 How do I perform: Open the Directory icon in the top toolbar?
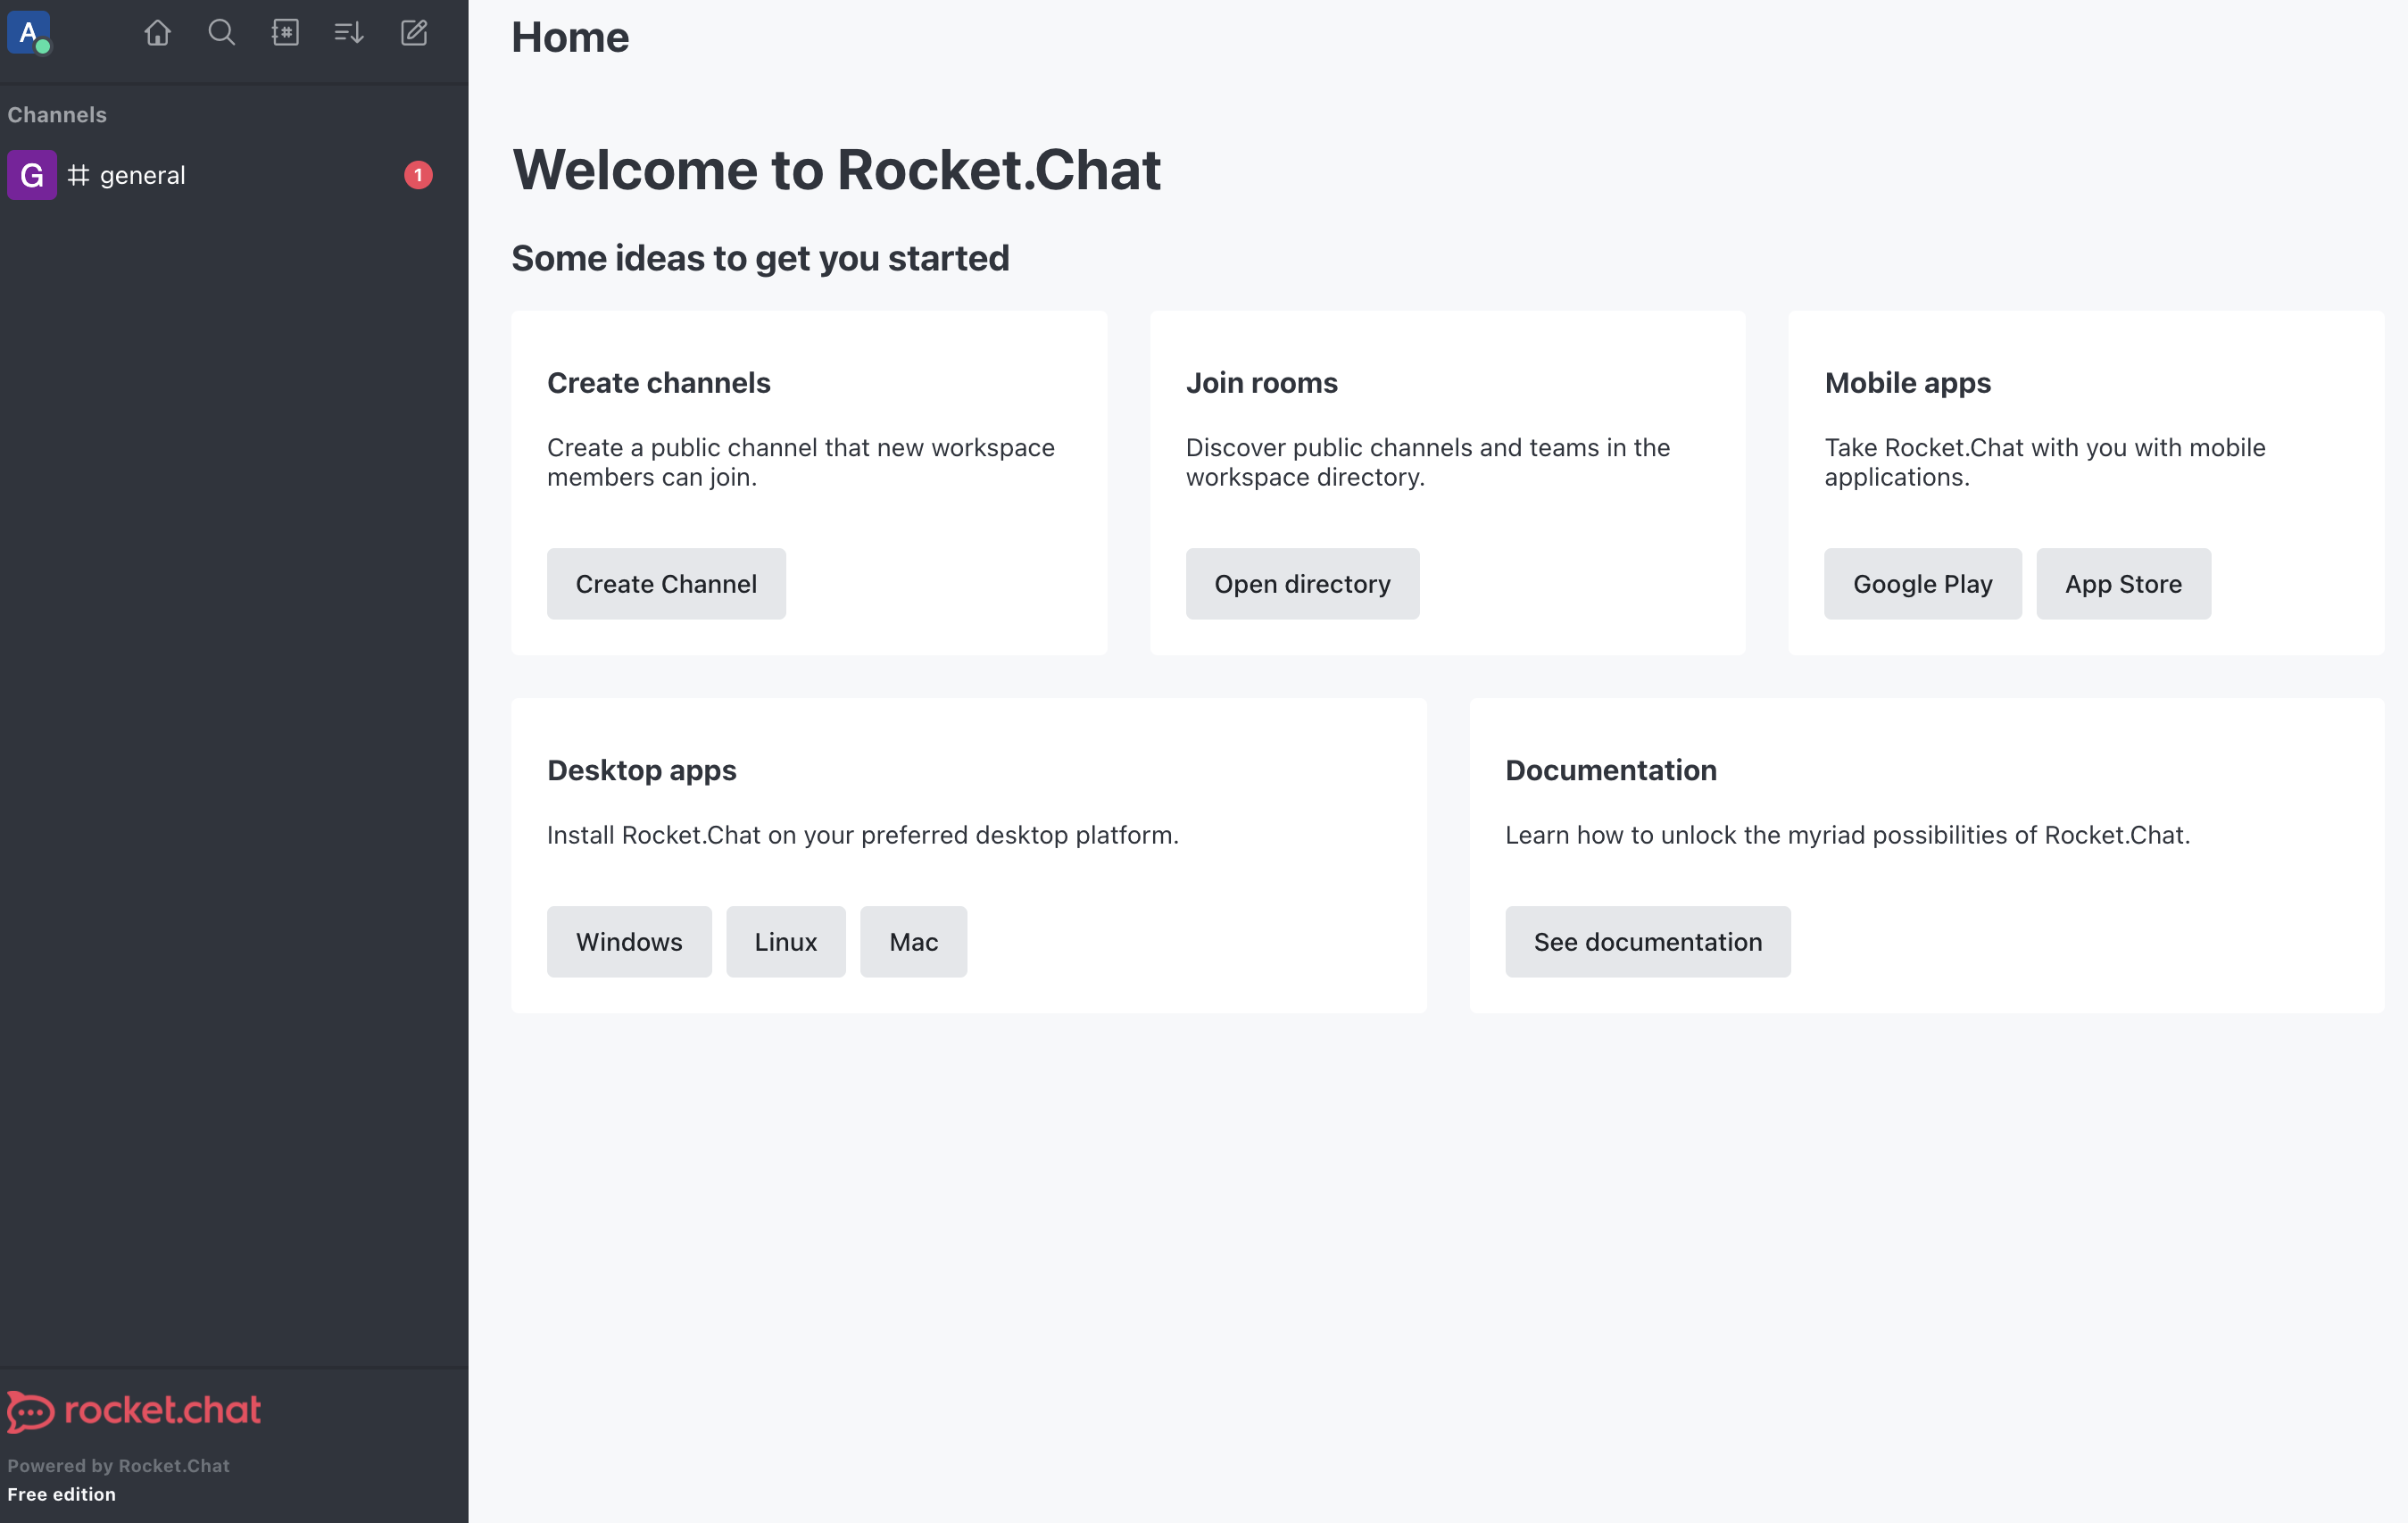[285, 32]
